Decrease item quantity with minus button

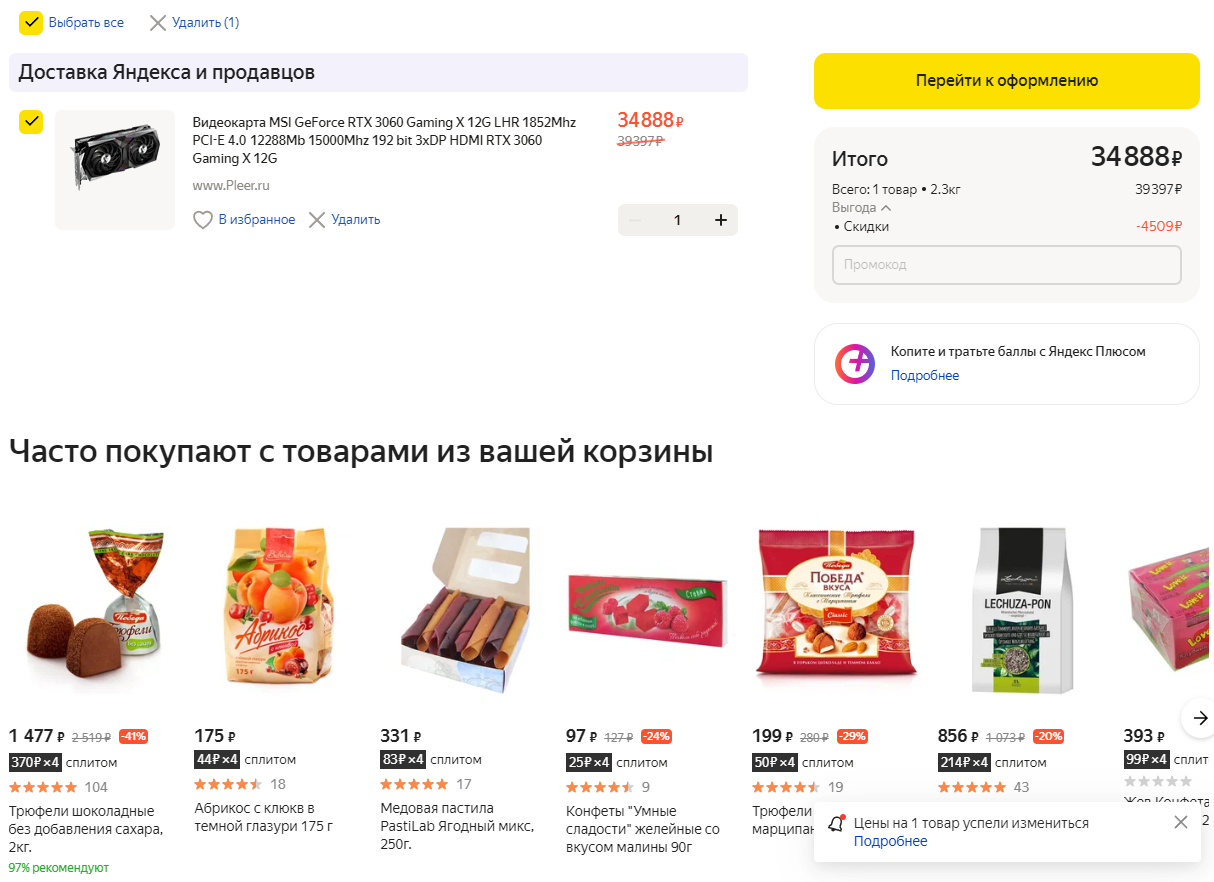pyautogui.click(x=634, y=220)
